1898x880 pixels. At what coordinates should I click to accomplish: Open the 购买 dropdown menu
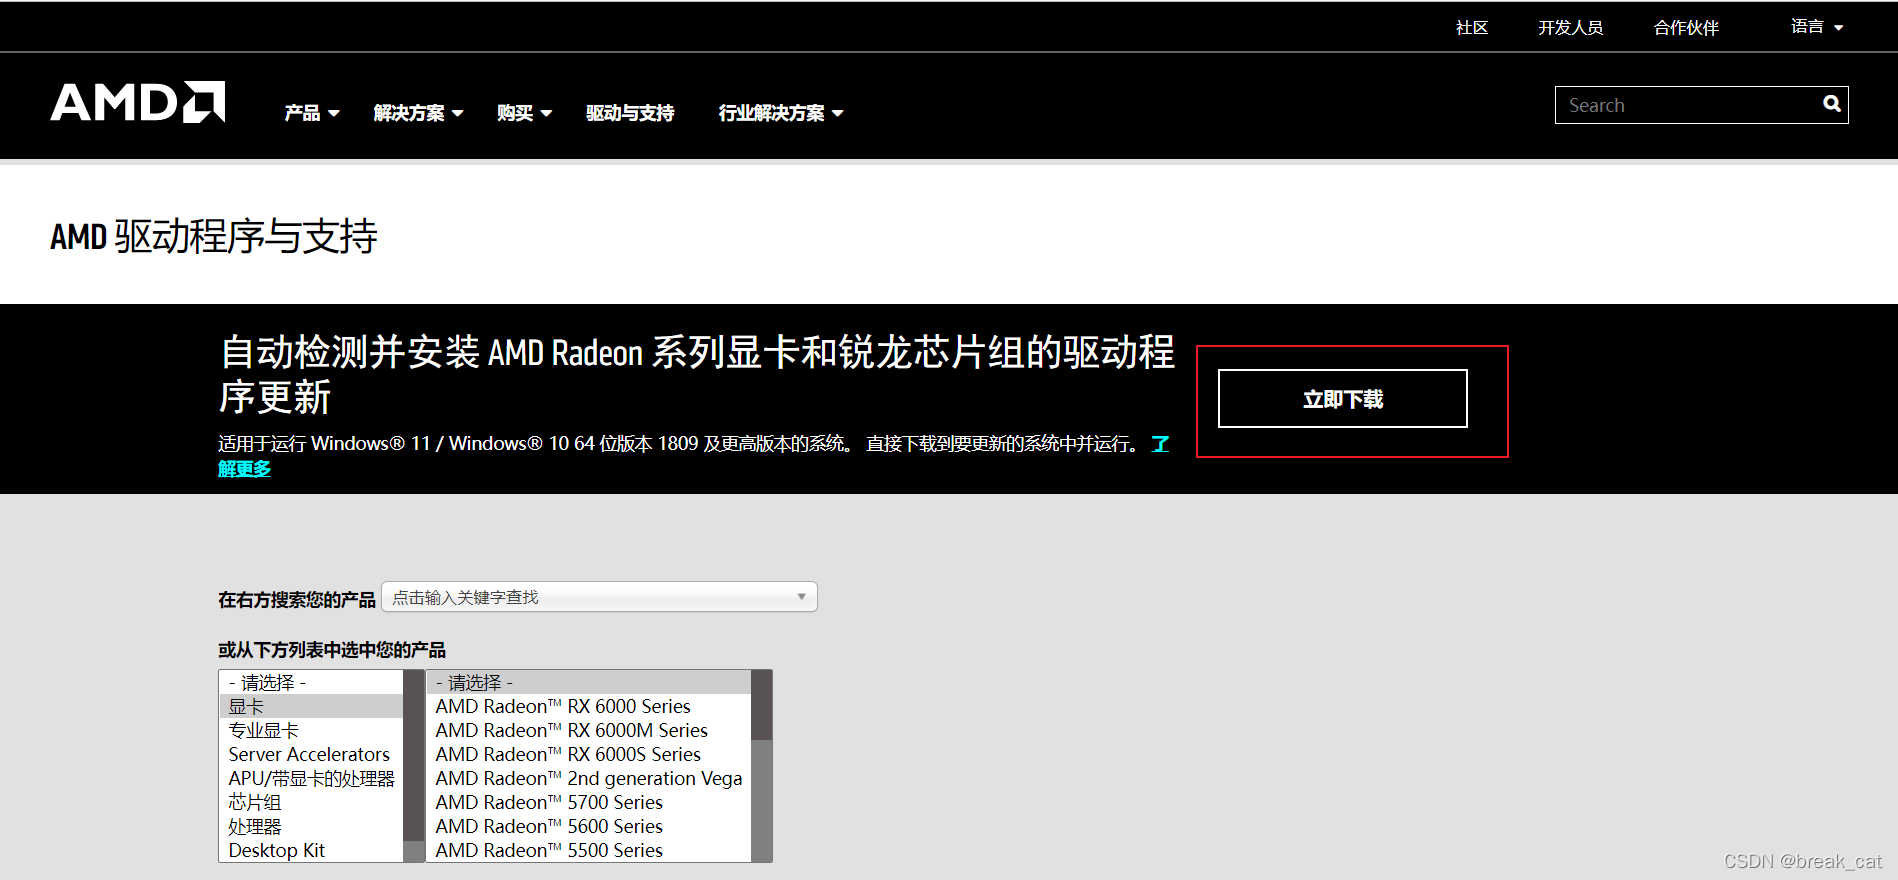click(524, 113)
